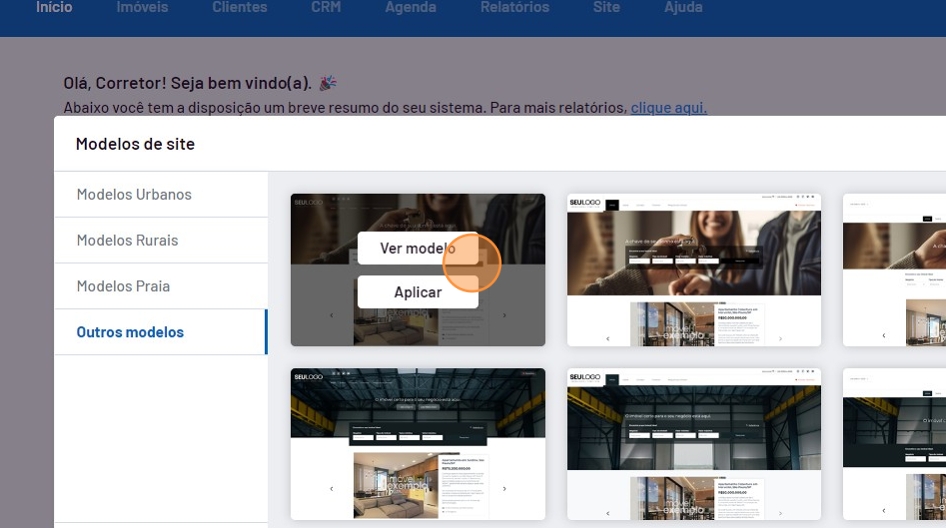
Task: Open the Imóveis menu
Action: tap(142, 8)
